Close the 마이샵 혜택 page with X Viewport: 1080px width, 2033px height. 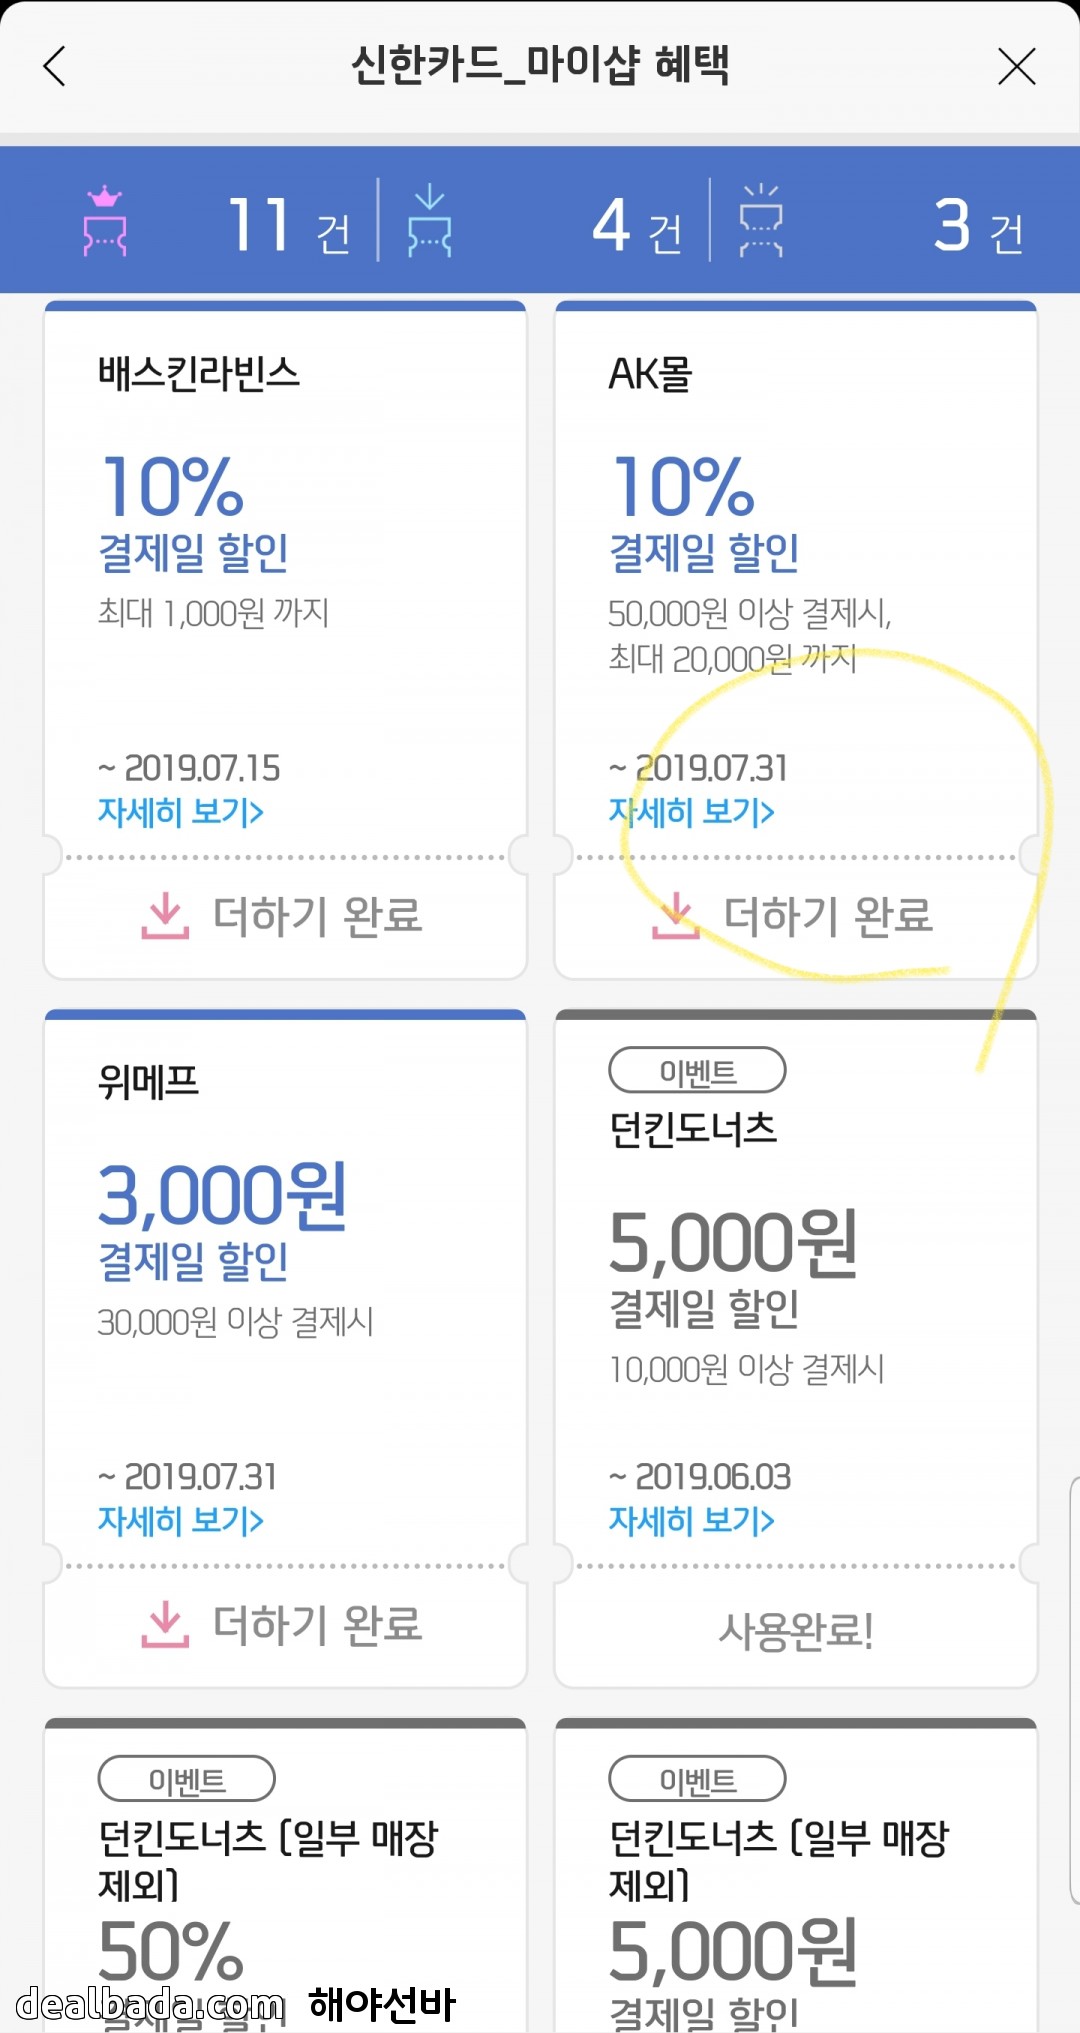pyautogui.click(x=1016, y=67)
